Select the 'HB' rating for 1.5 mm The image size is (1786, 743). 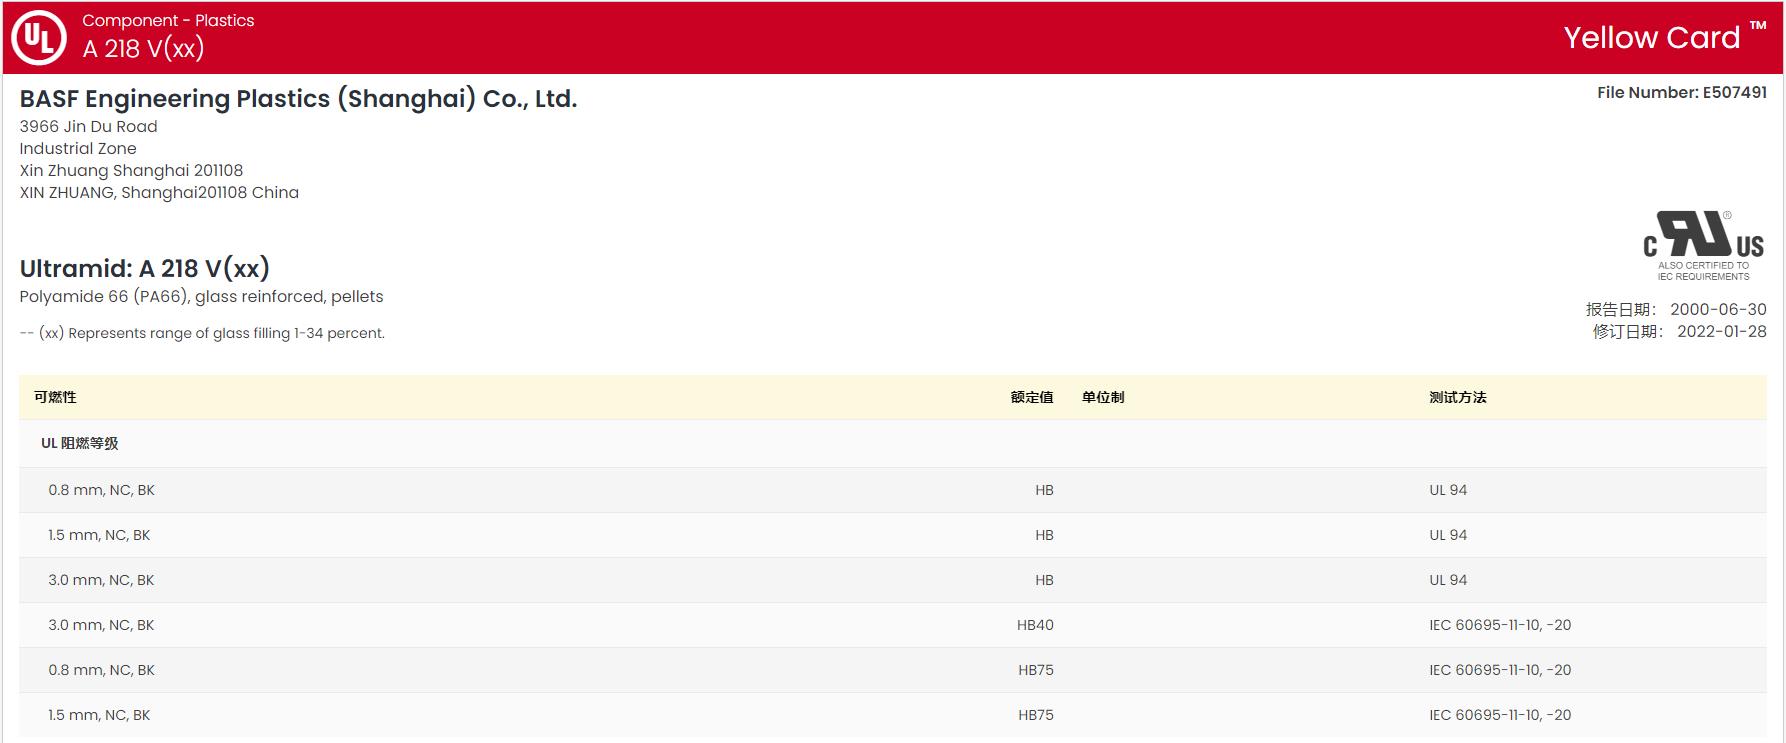1044,535
